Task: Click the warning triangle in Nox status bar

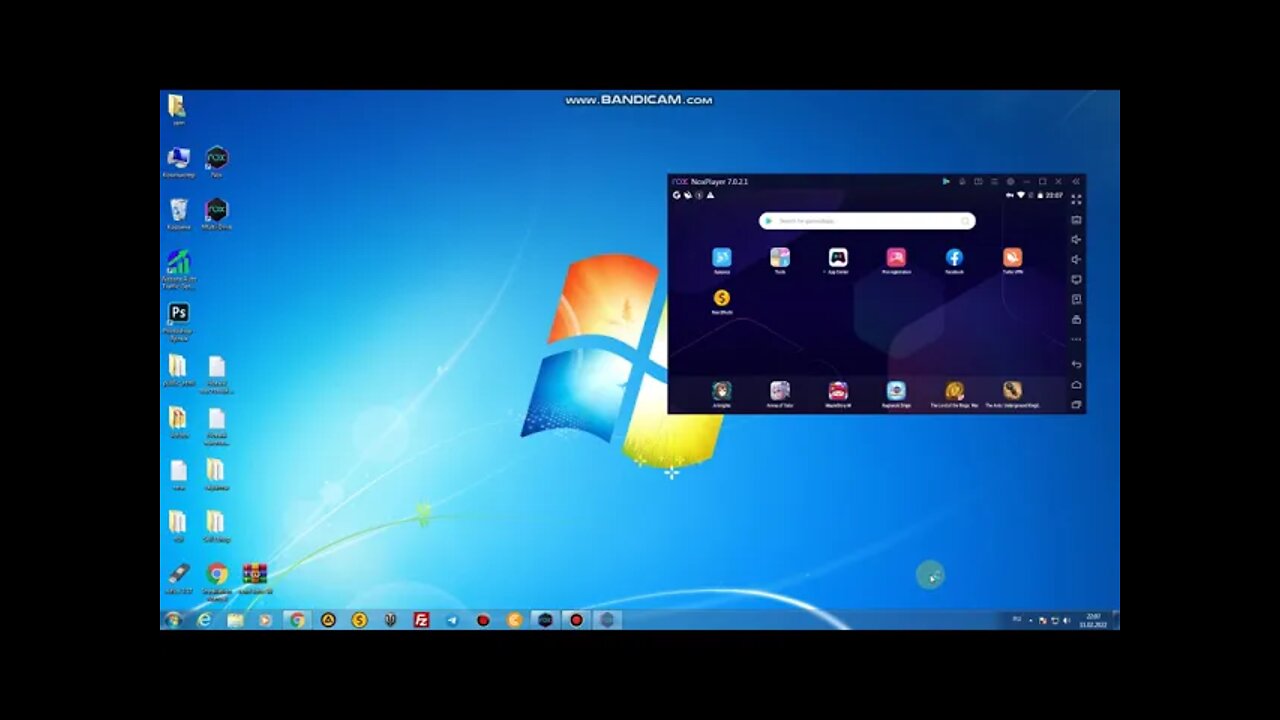Action: [710, 195]
